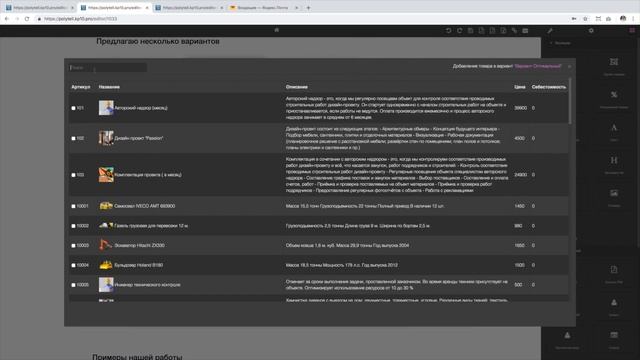The height and width of the screenshot is (360, 640).
Task: Sort by the Название column header
Action: (109, 87)
